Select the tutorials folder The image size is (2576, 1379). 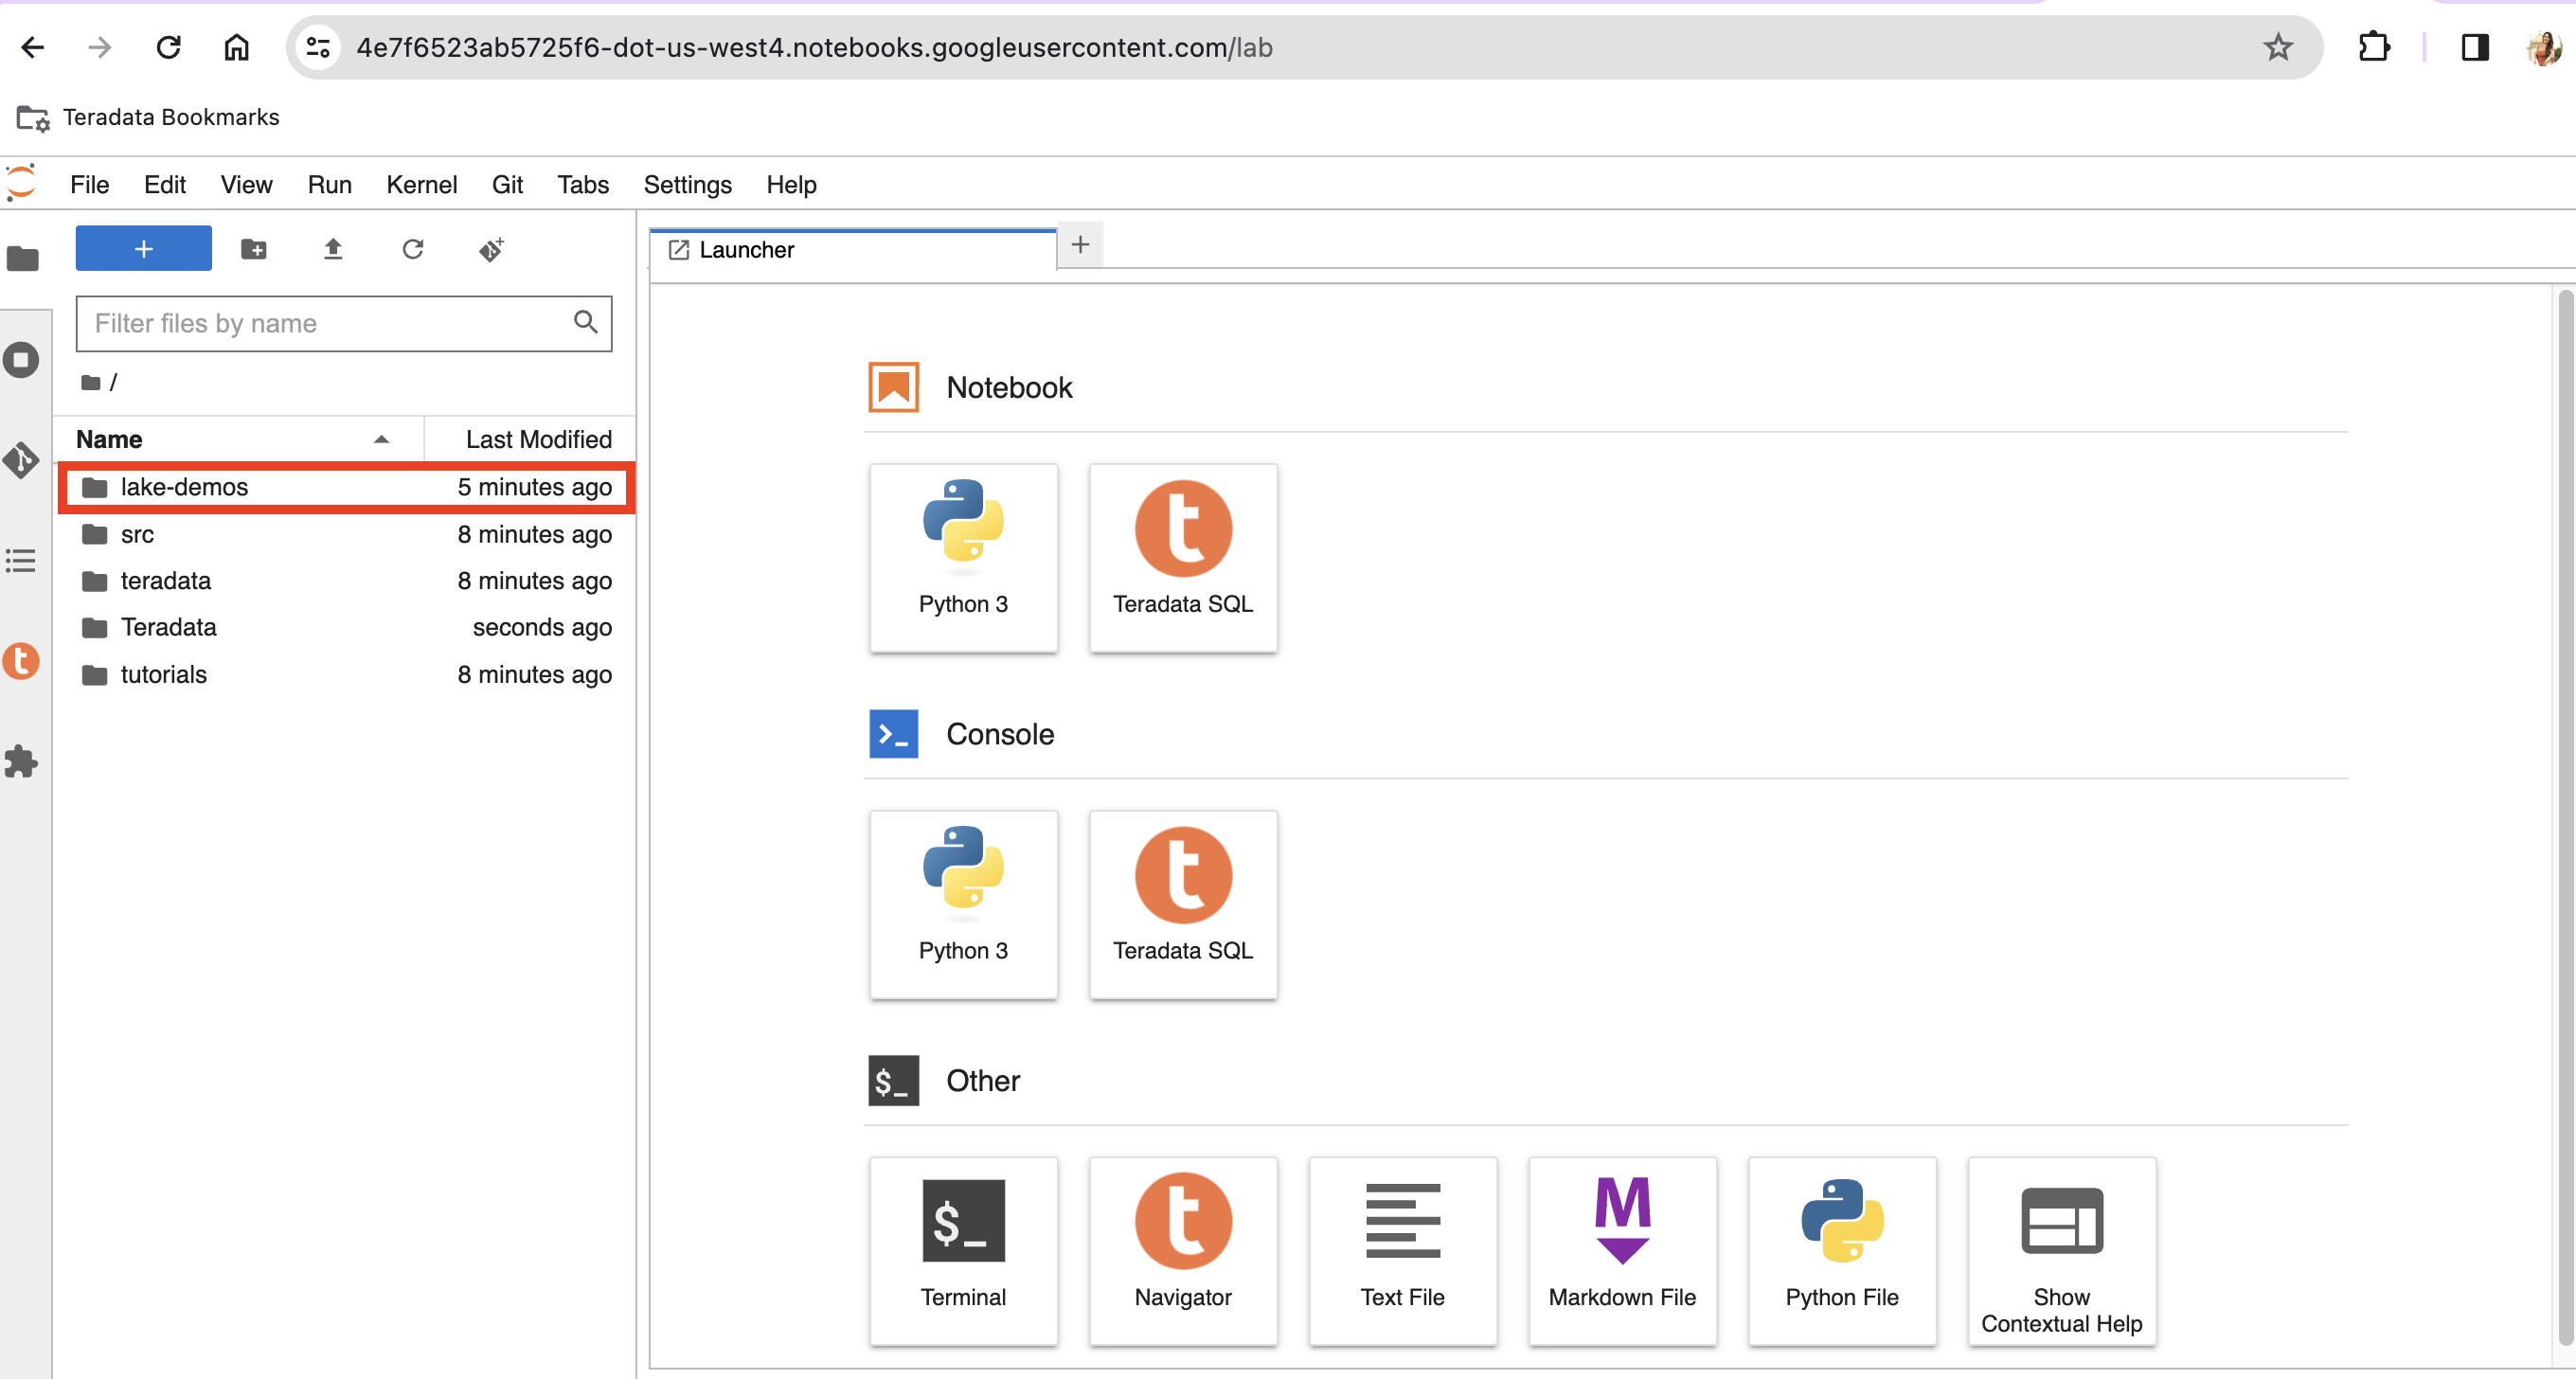tap(346, 674)
